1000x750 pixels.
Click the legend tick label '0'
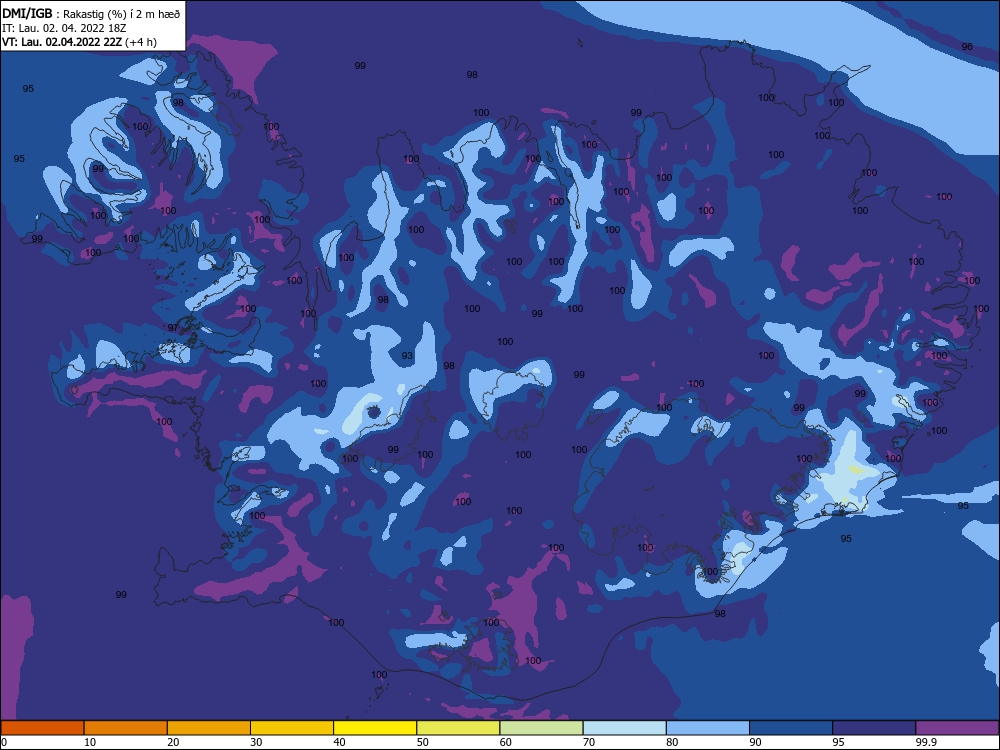coord(4,742)
